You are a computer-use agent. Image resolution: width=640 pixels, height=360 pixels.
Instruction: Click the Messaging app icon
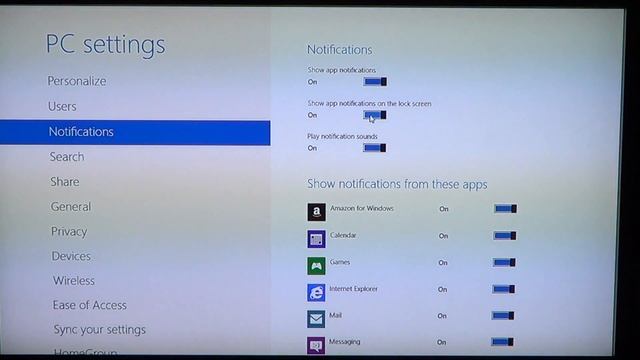point(316,345)
